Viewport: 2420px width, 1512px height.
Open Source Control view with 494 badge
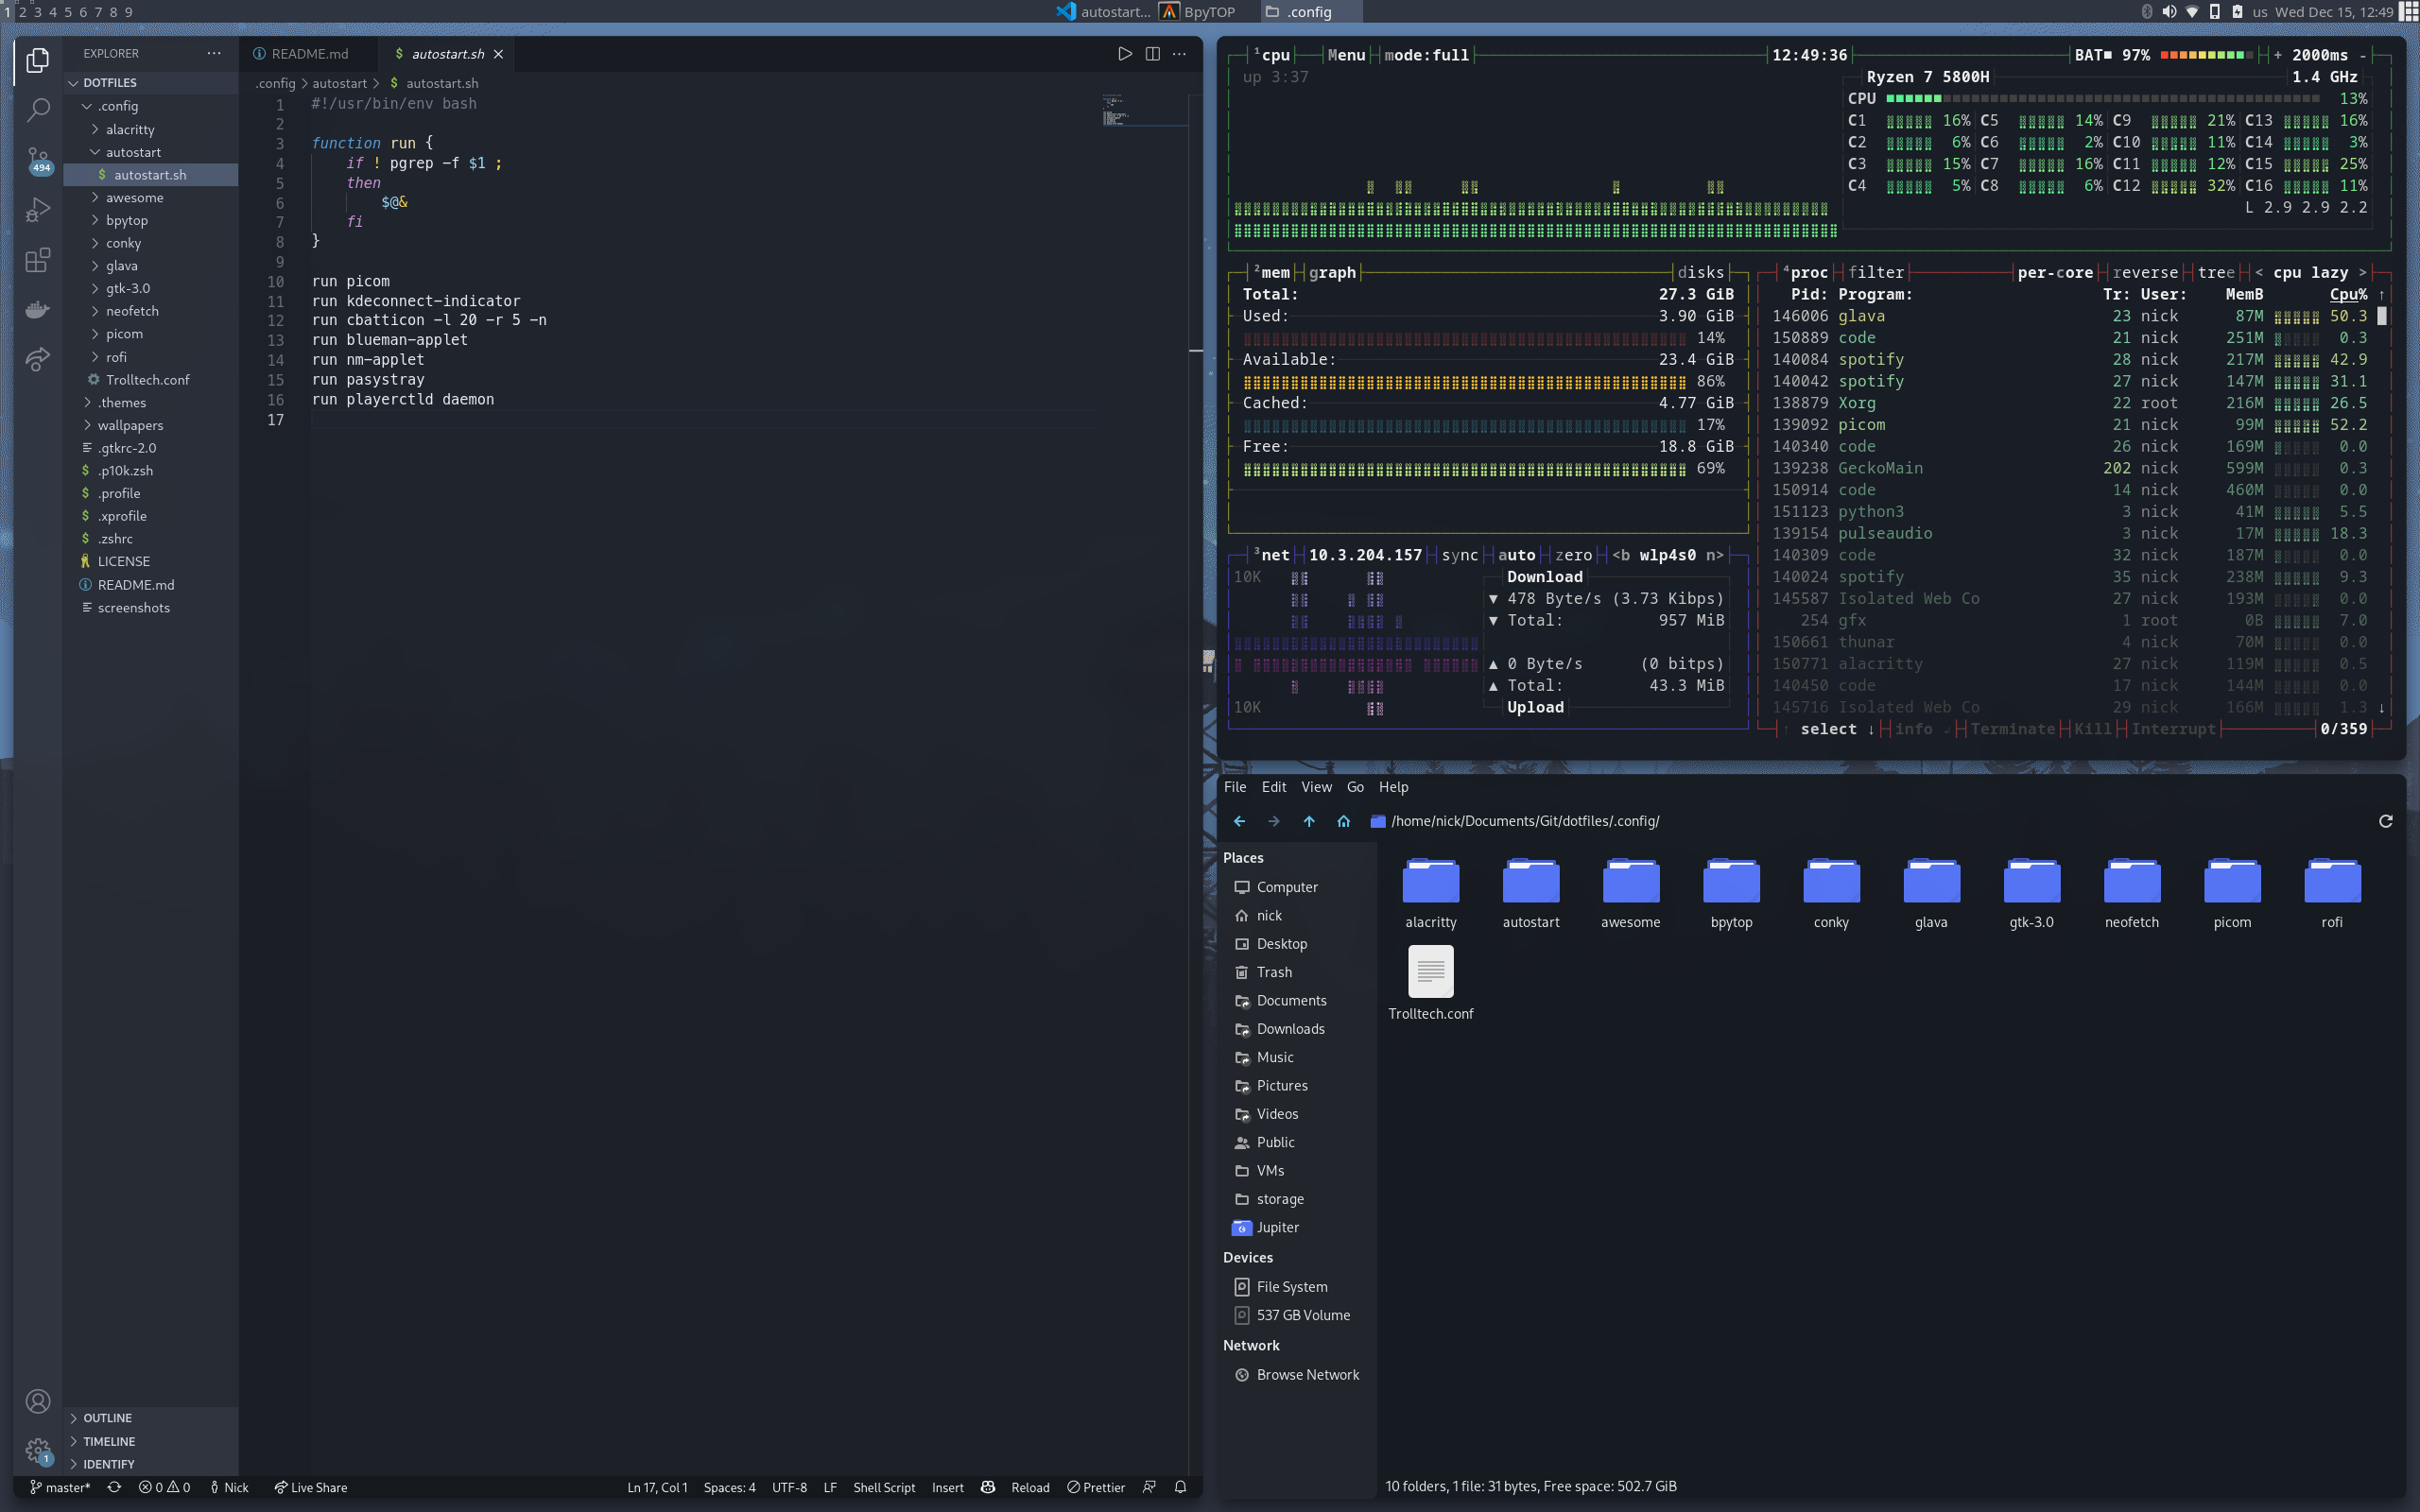pyautogui.click(x=38, y=159)
